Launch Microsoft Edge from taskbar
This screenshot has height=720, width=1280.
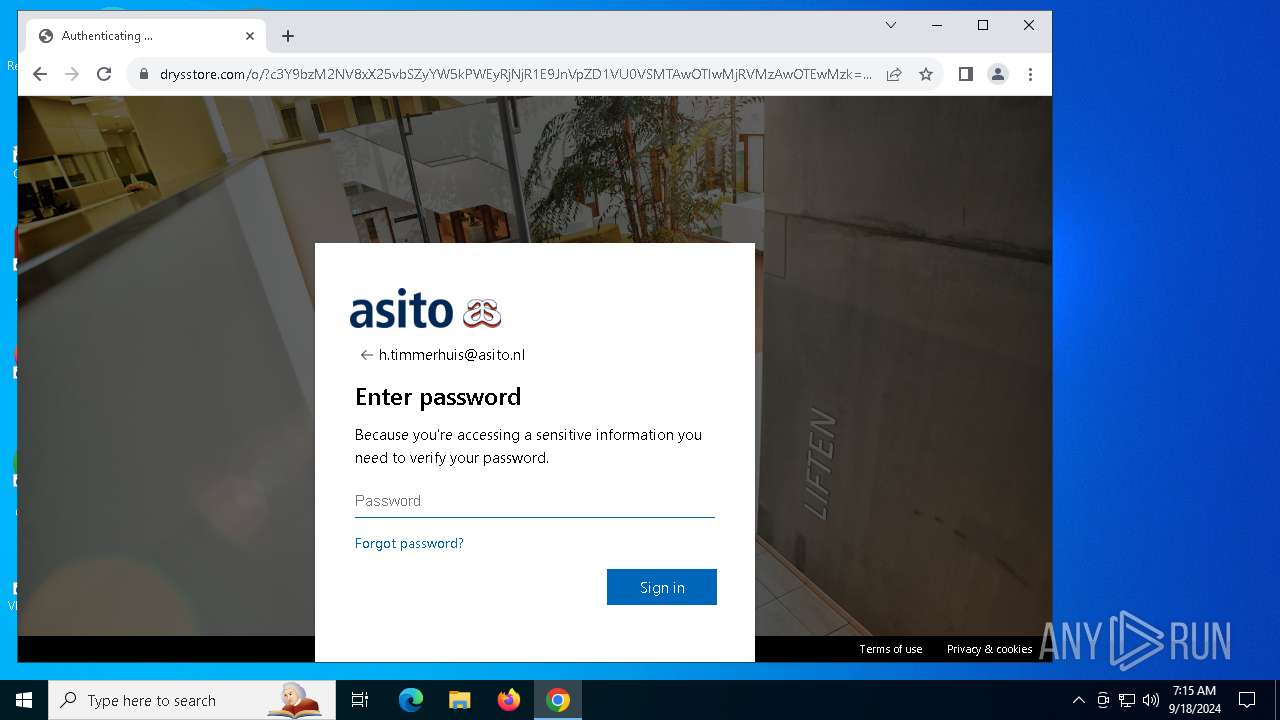pos(411,700)
